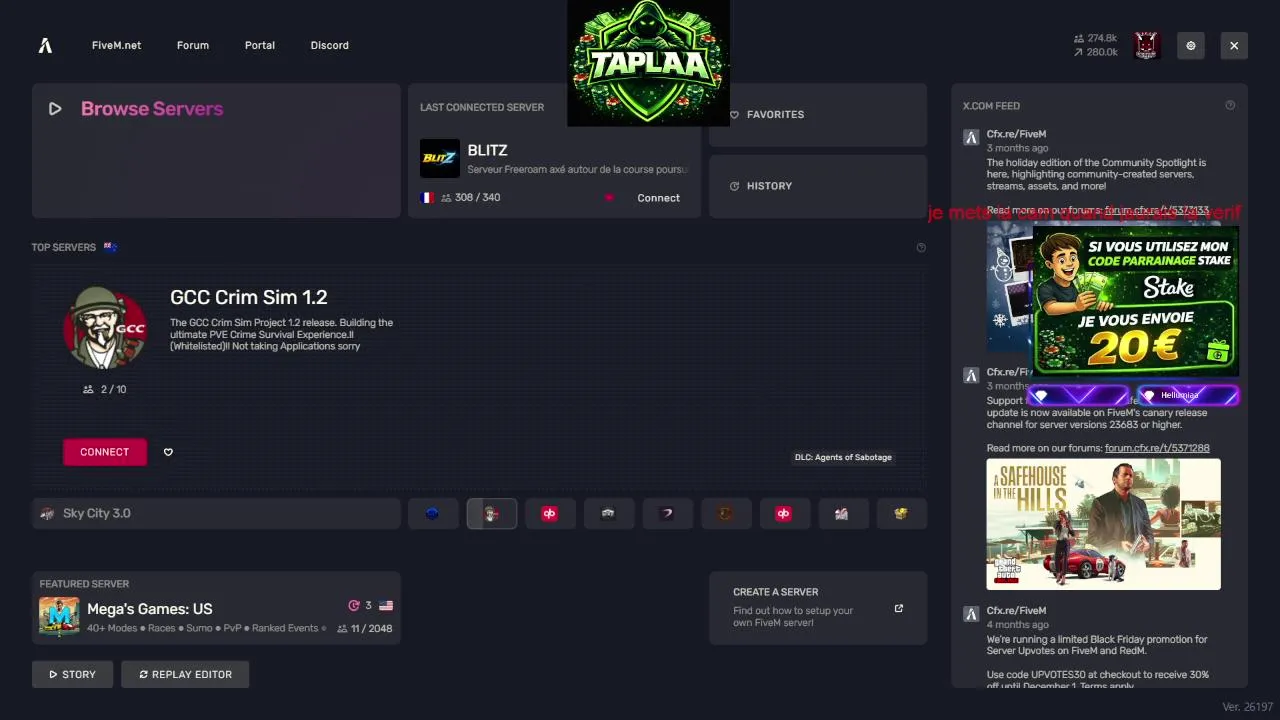Launch Story mode
The height and width of the screenshot is (720, 1280).
[x=72, y=674]
